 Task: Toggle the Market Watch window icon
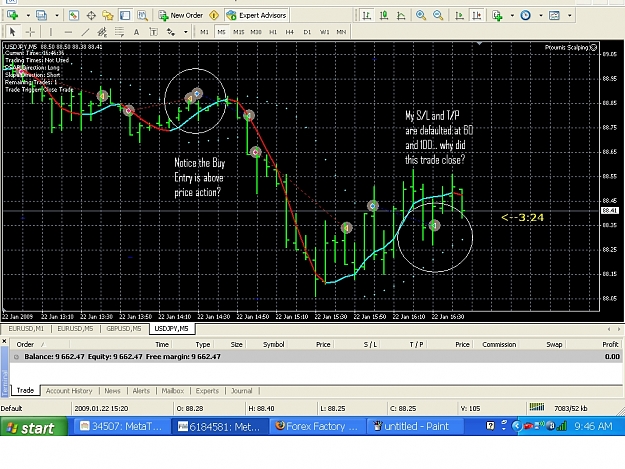click(74, 15)
